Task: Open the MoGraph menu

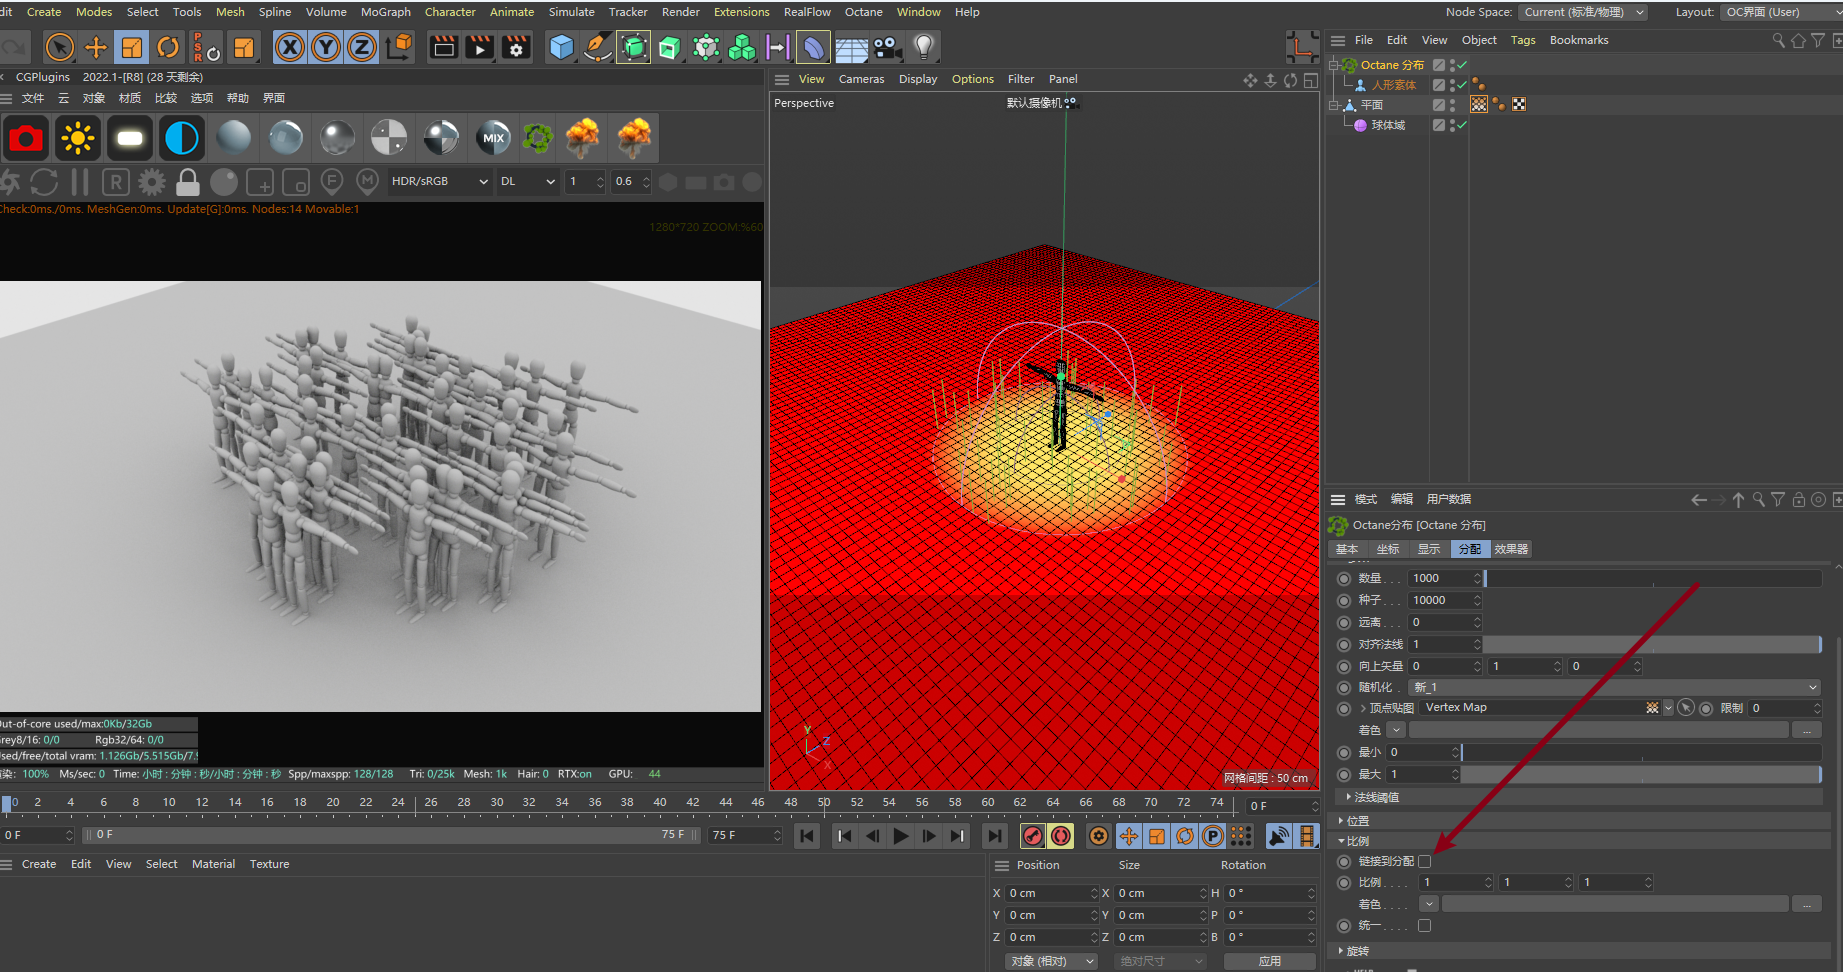Action: pos(385,12)
